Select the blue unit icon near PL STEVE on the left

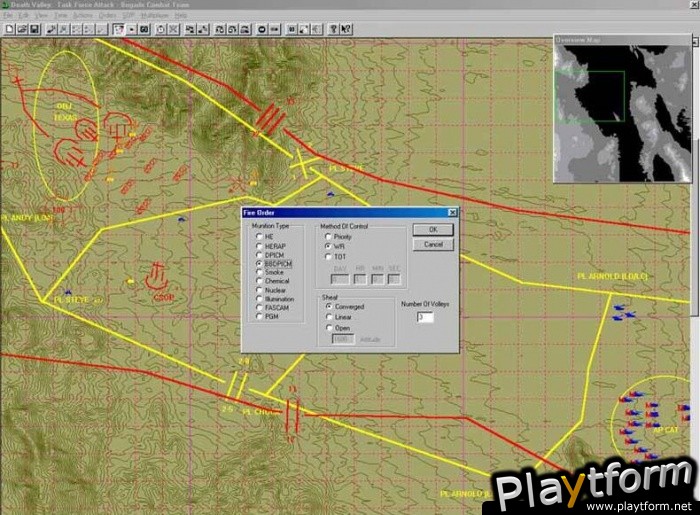click(68, 292)
